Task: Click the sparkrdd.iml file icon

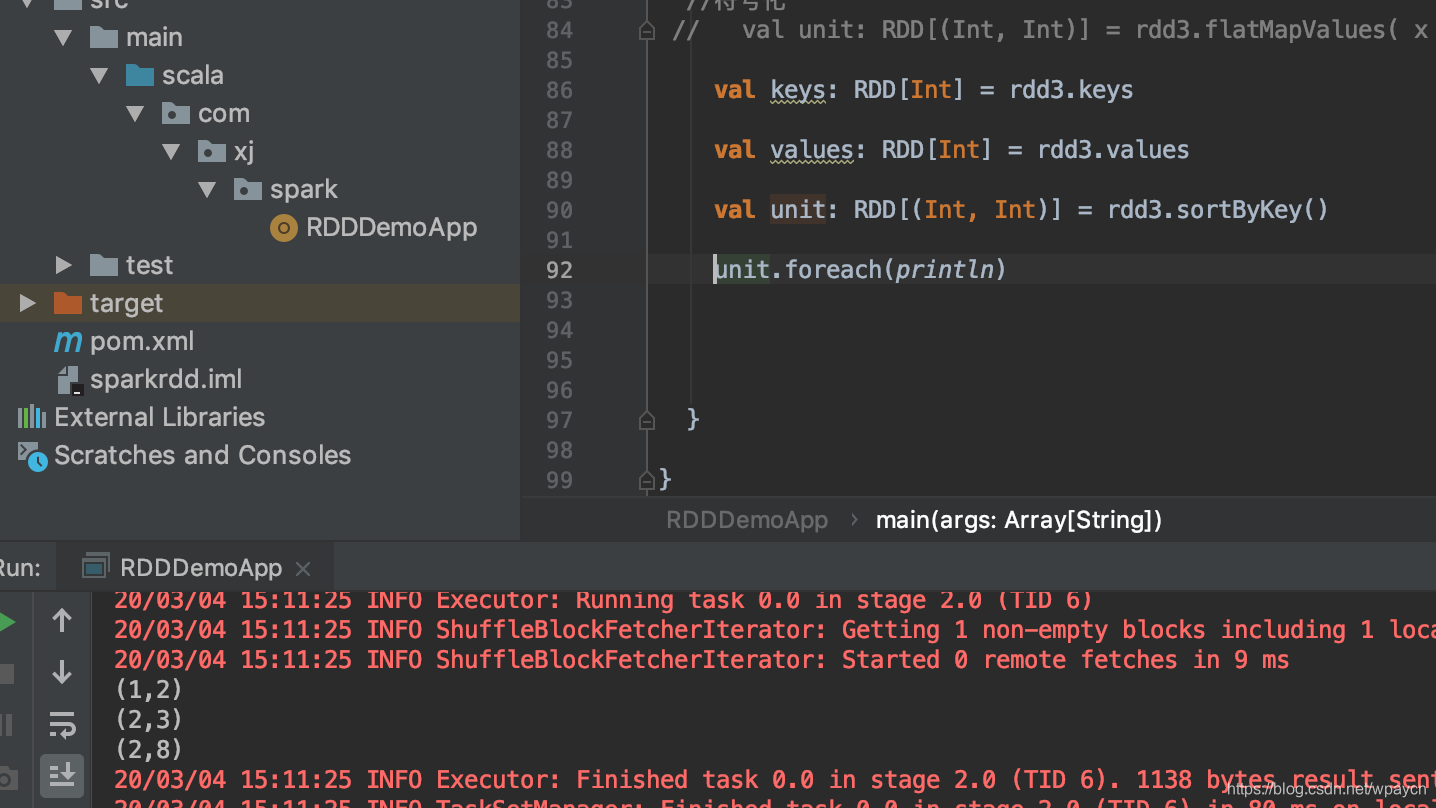Action: tap(68, 380)
